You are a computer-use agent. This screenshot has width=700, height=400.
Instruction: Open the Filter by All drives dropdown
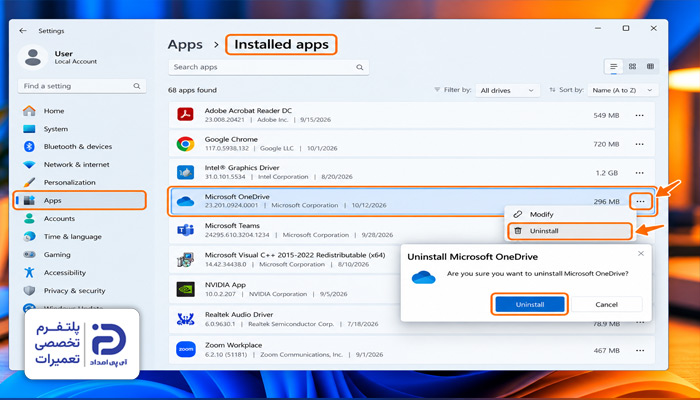[508, 90]
